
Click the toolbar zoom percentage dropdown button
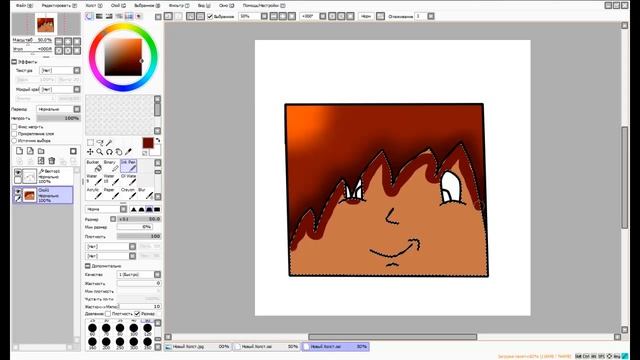(x=264, y=16)
